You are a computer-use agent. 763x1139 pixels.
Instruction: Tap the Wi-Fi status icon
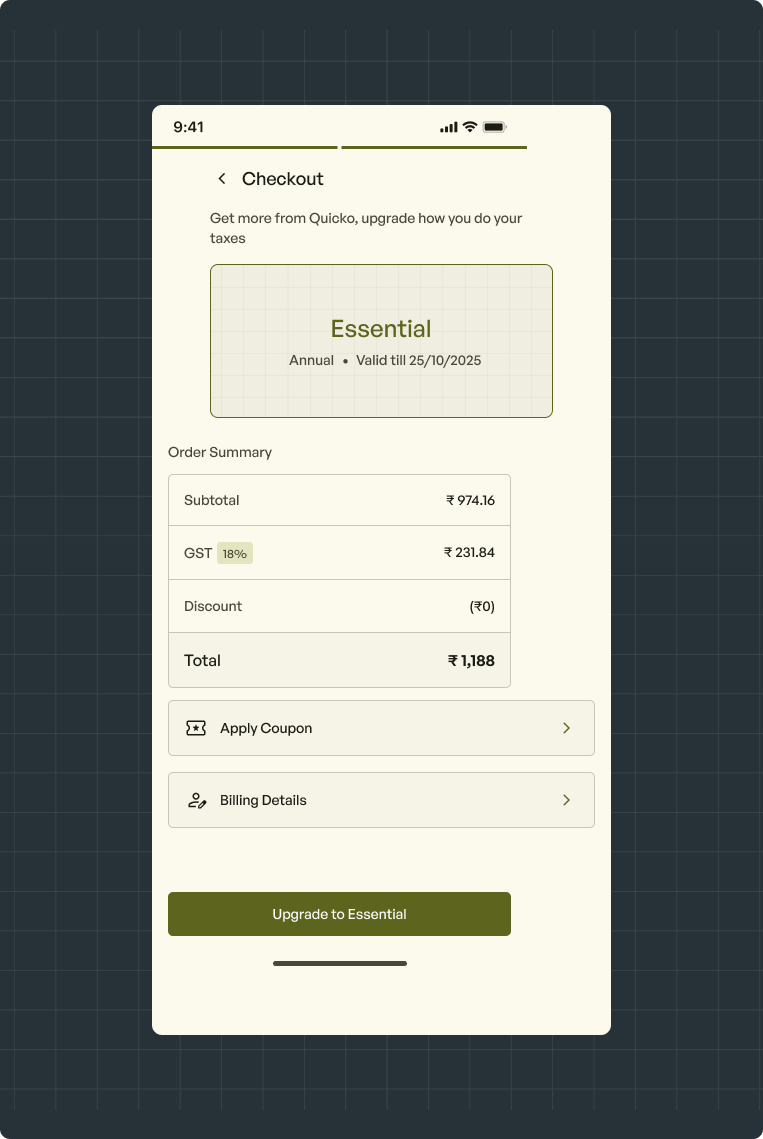470,127
